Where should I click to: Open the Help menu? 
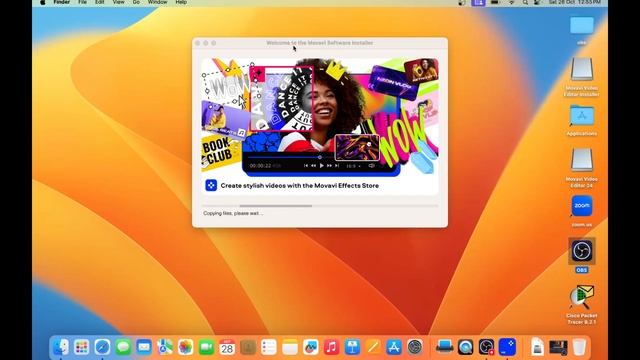point(181,2)
